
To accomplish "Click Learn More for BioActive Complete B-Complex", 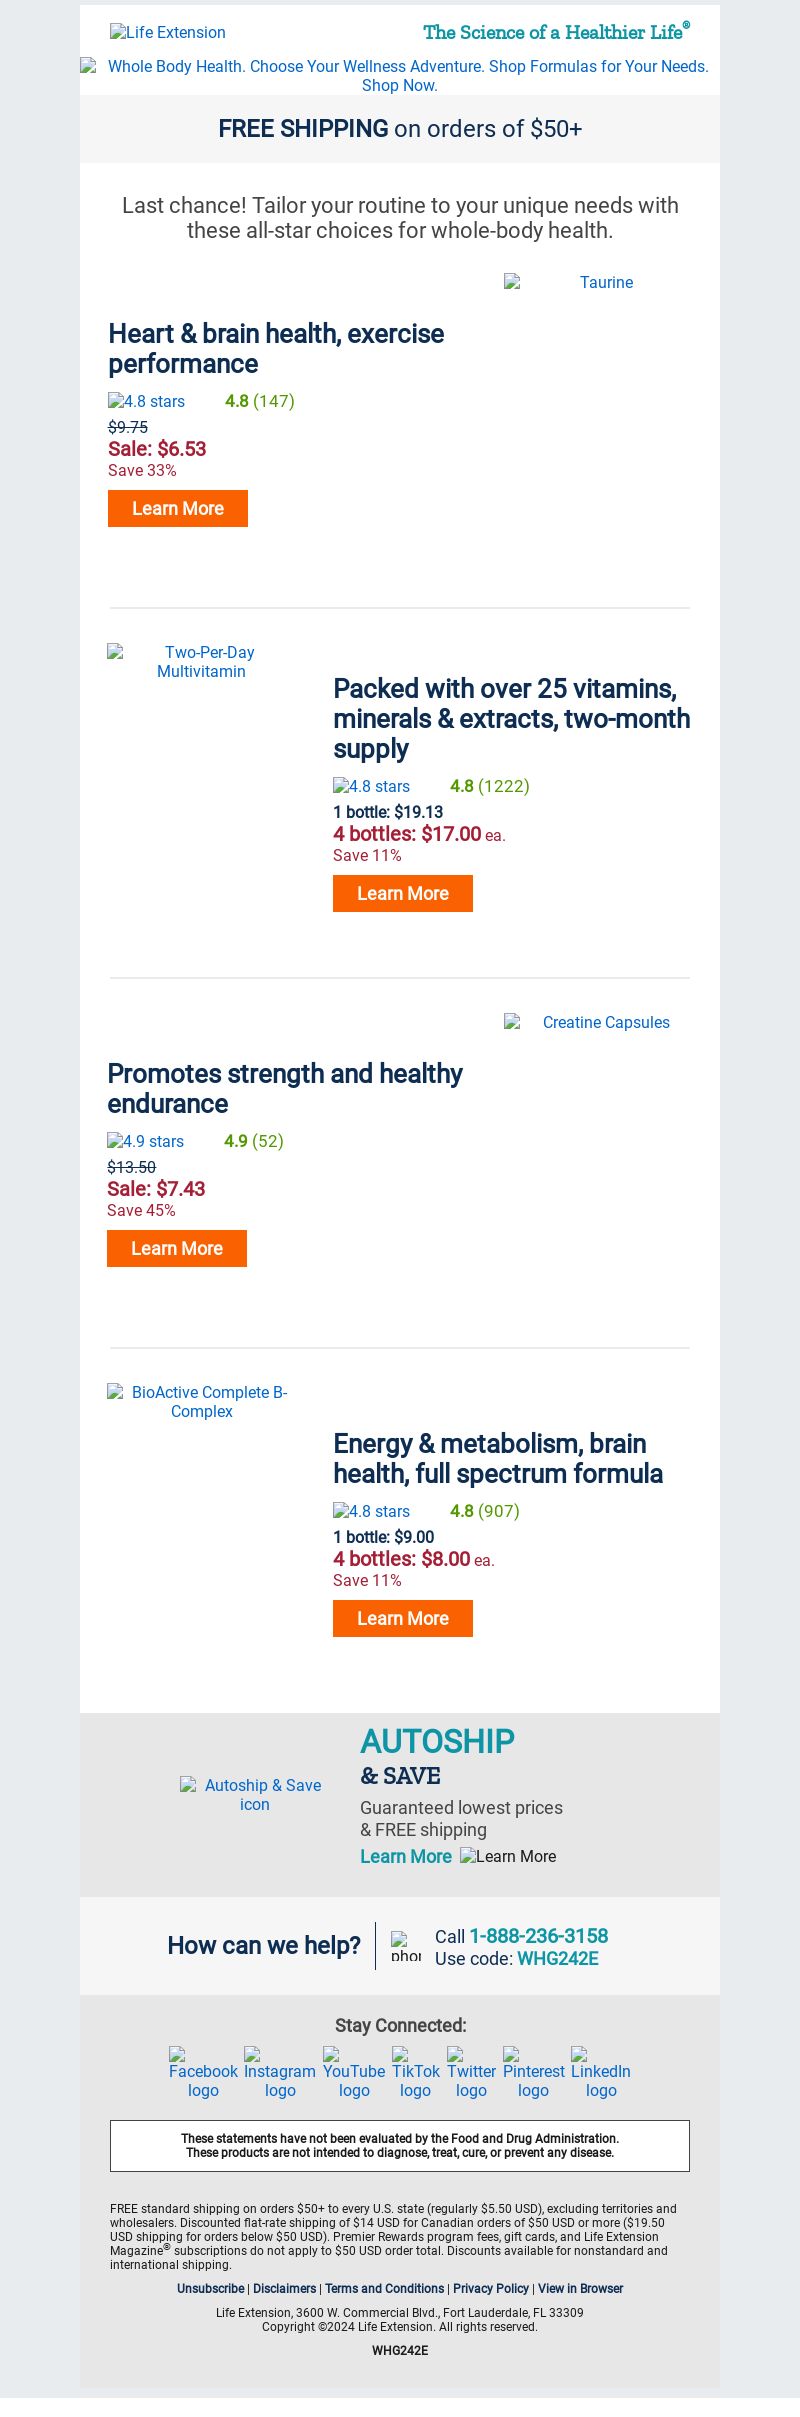I will tap(403, 1618).
